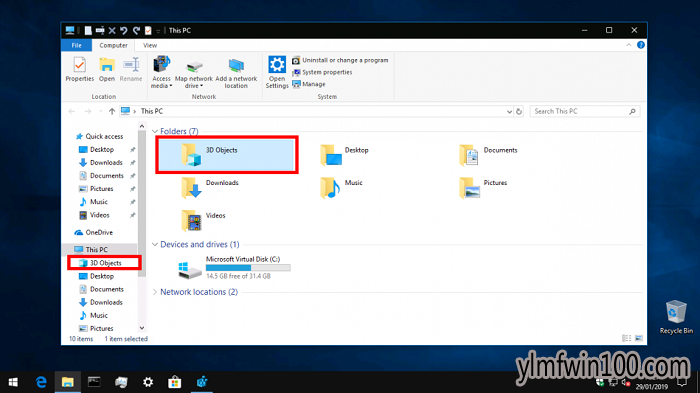Select the 3D Objects folder
The height and width of the screenshot is (393, 700).
click(x=226, y=155)
